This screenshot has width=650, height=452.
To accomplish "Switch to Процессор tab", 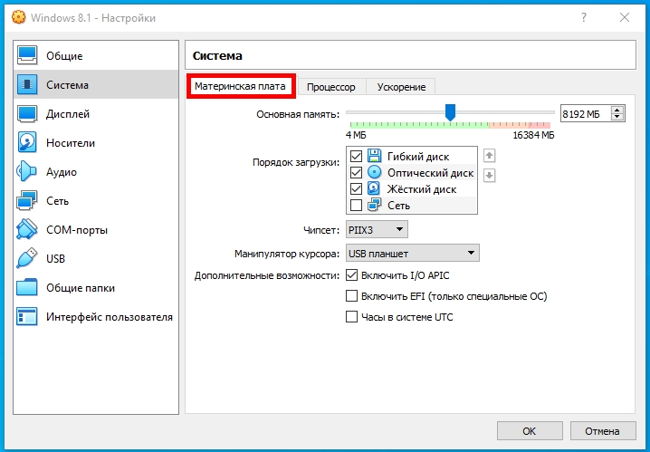I will (331, 87).
